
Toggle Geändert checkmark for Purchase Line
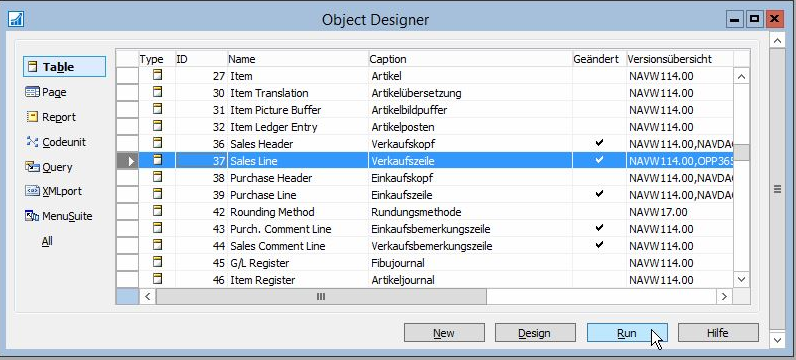click(600, 194)
